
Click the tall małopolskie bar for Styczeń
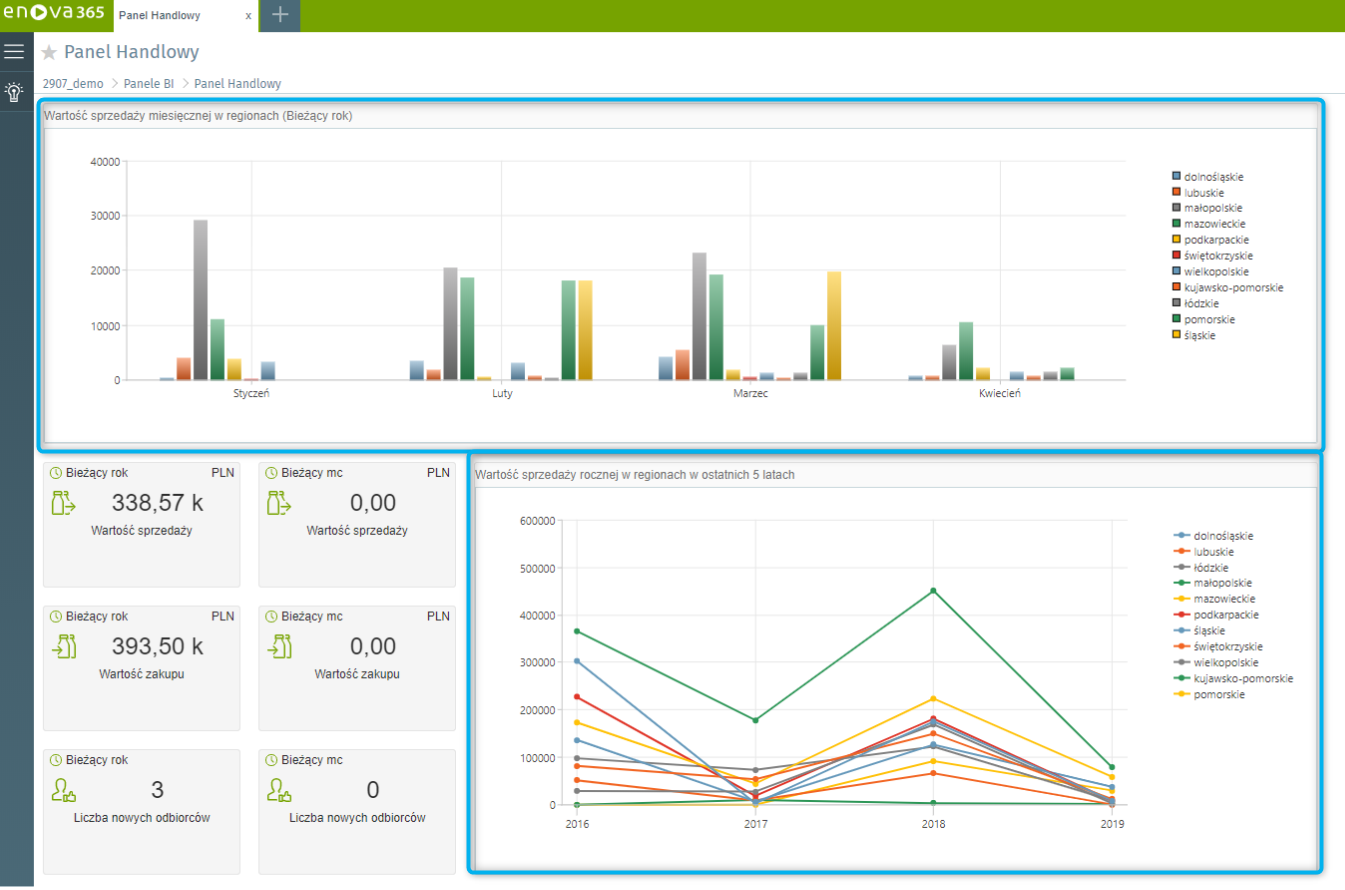[x=201, y=300]
